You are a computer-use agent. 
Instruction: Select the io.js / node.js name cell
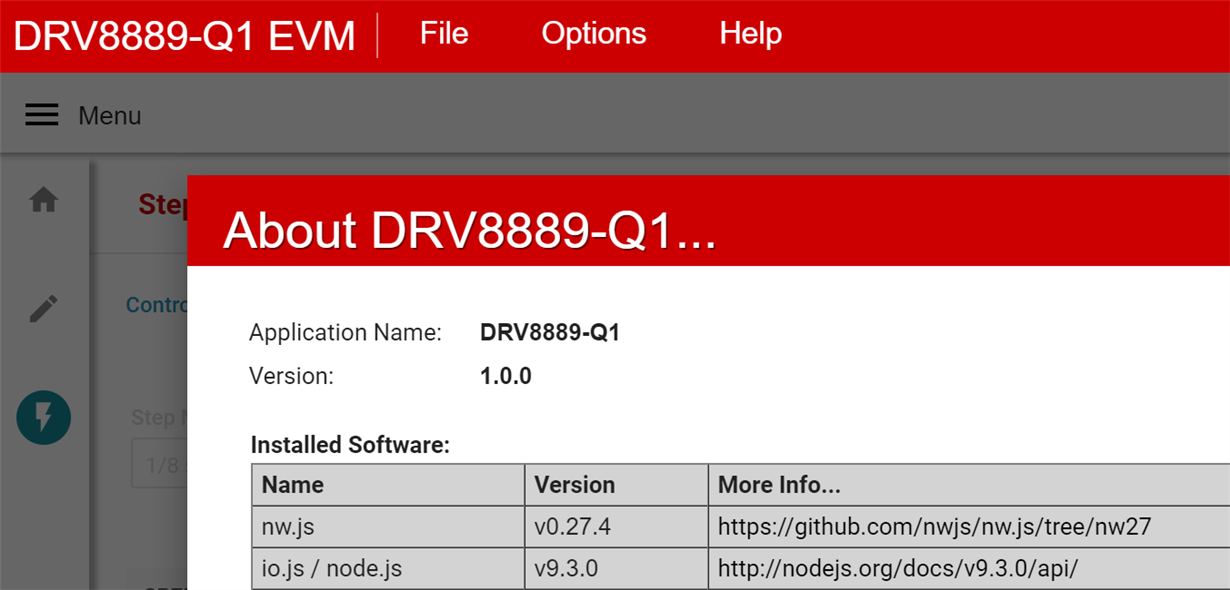tap(388, 568)
